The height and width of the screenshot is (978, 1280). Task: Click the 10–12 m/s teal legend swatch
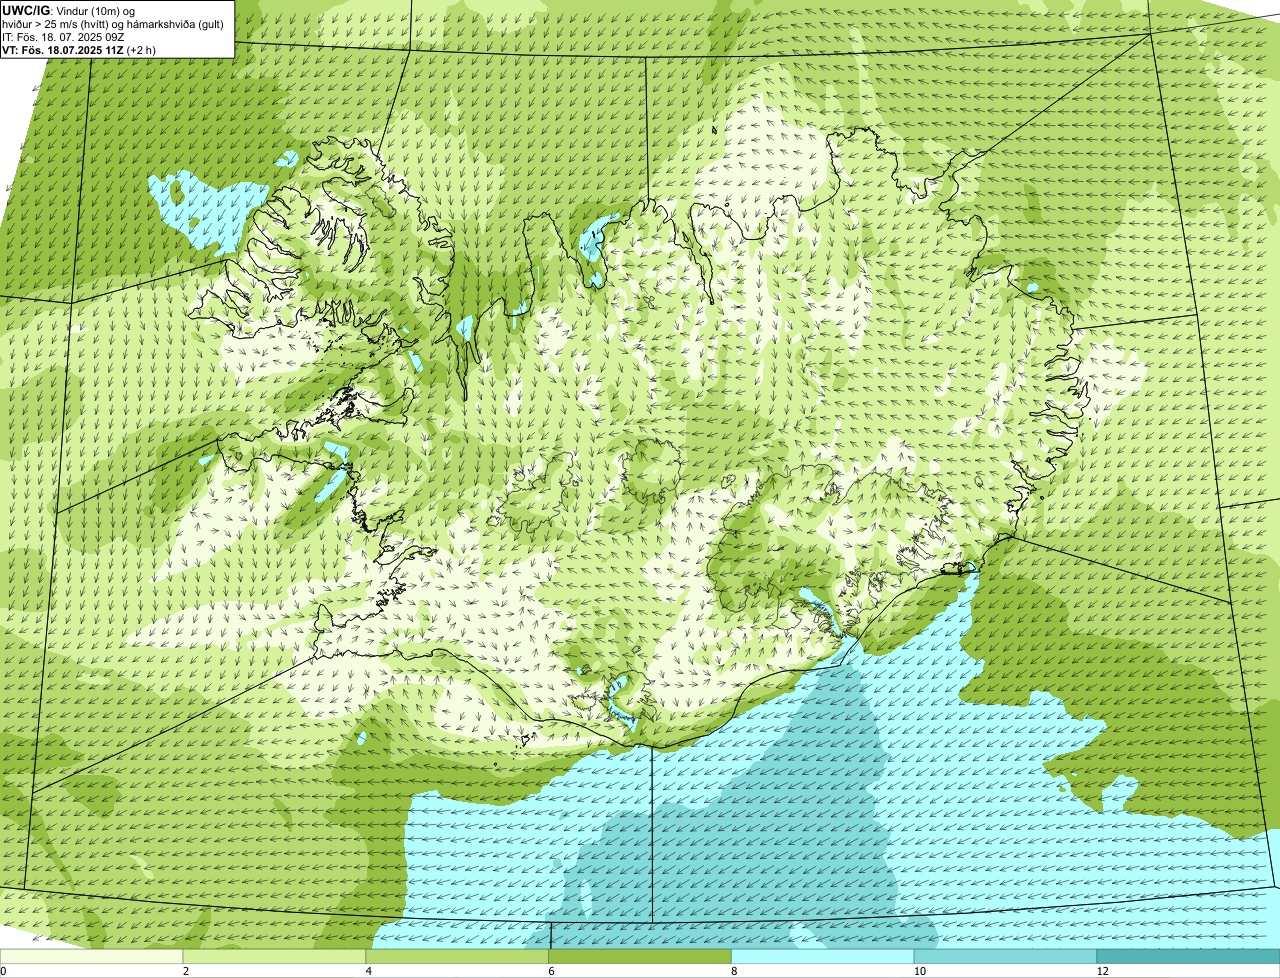(x=1006, y=957)
